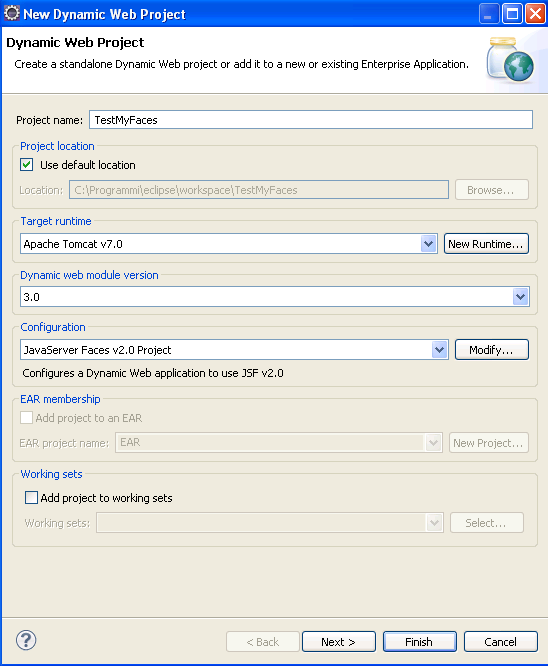Cancel the new project wizard
This screenshot has height=666, width=548.
click(501, 641)
